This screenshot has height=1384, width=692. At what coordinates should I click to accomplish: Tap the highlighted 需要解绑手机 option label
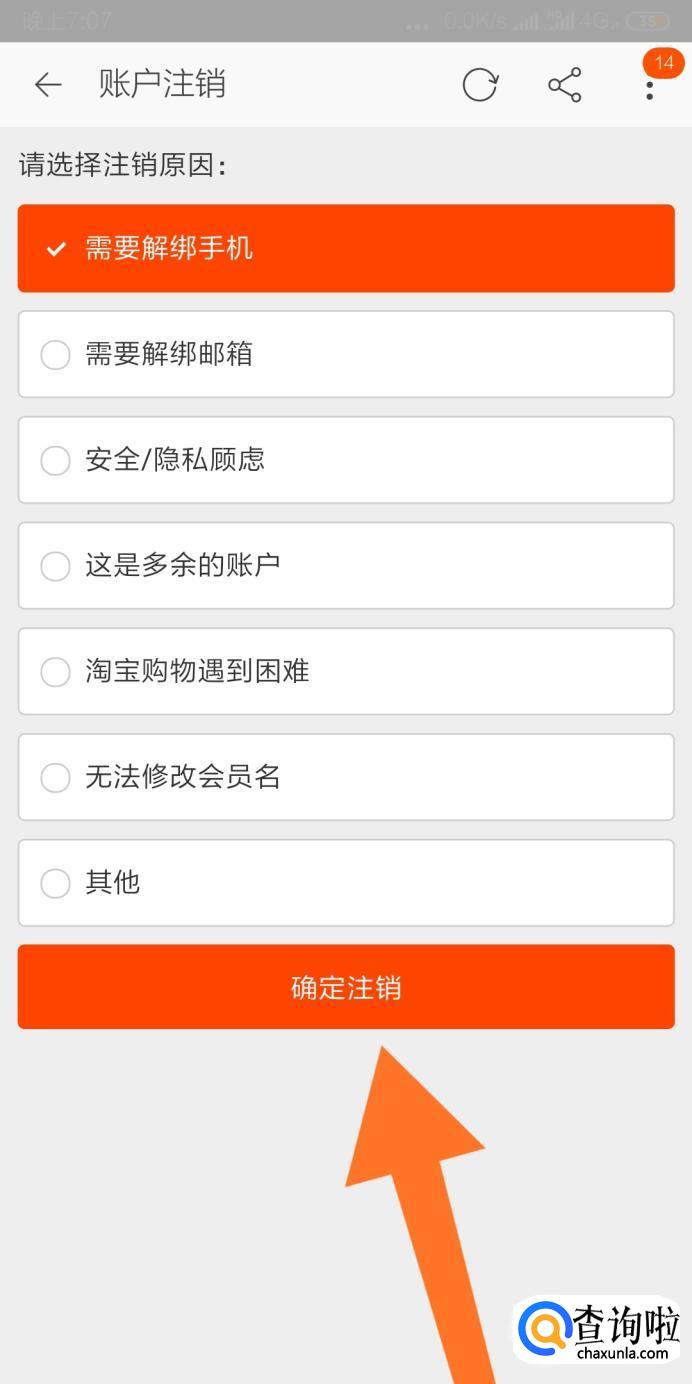169,248
